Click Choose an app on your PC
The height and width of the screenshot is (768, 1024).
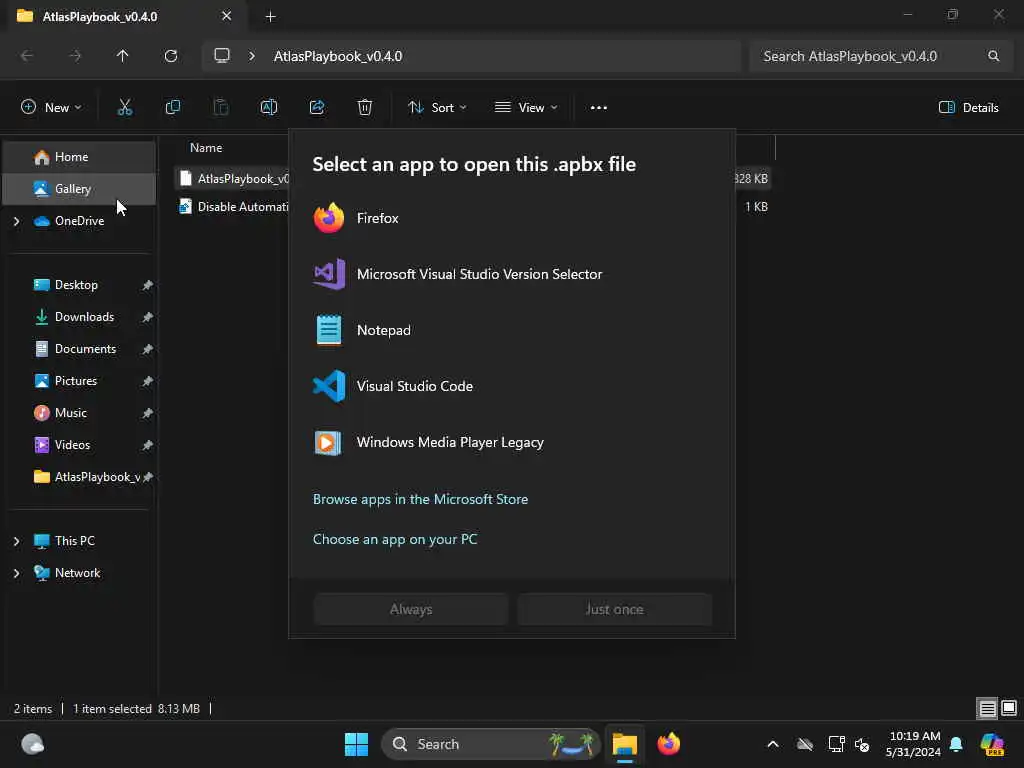pos(395,539)
